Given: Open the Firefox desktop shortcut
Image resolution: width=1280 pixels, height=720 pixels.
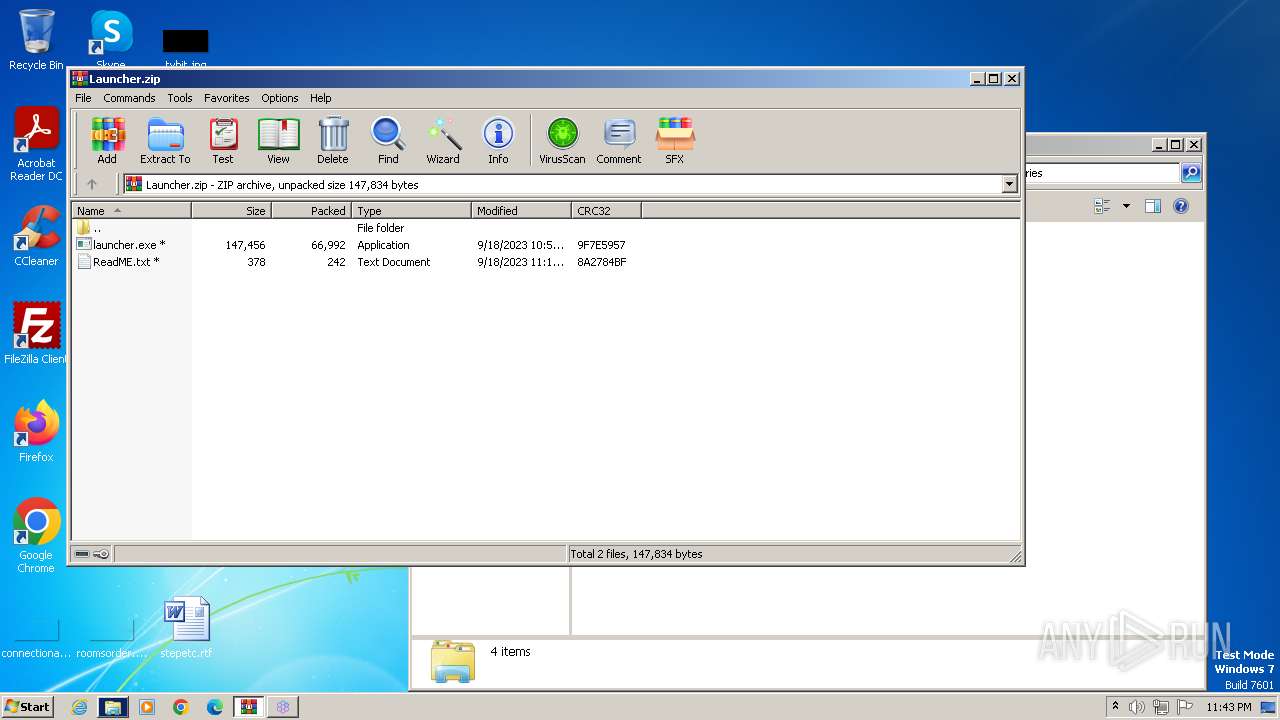Looking at the screenshot, I should click(x=36, y=432).
